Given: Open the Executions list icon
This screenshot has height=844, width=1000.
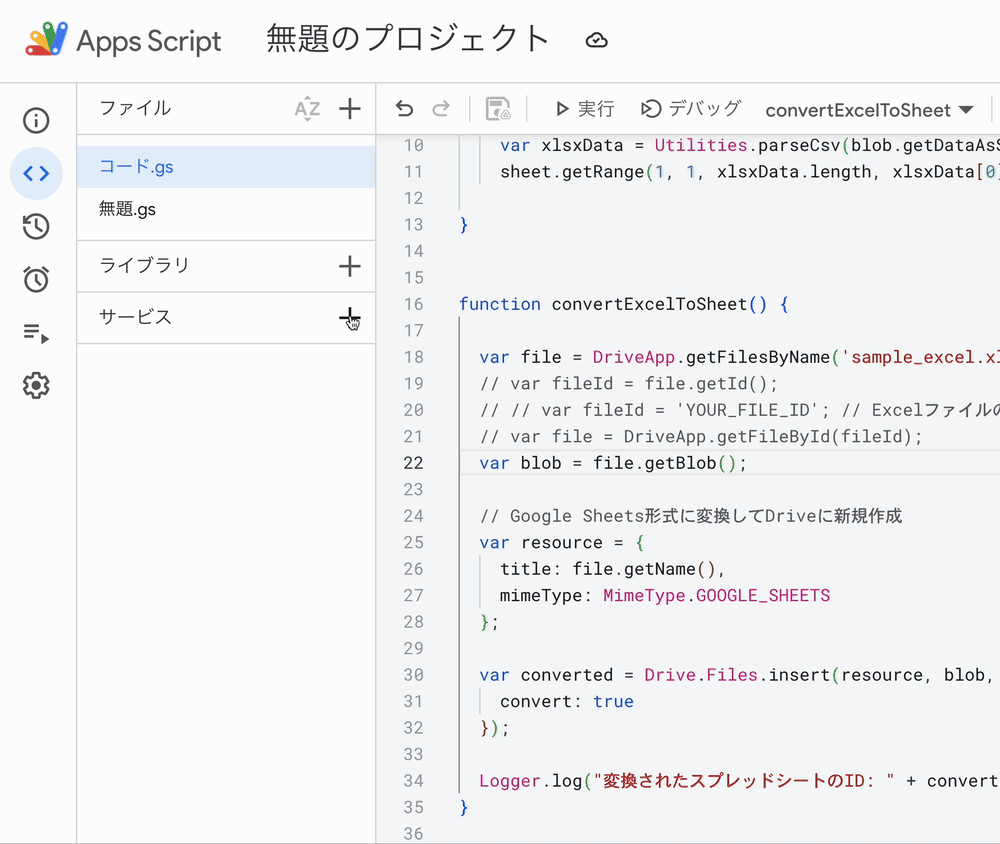Looking at the screenshot, I should point(36,332).
